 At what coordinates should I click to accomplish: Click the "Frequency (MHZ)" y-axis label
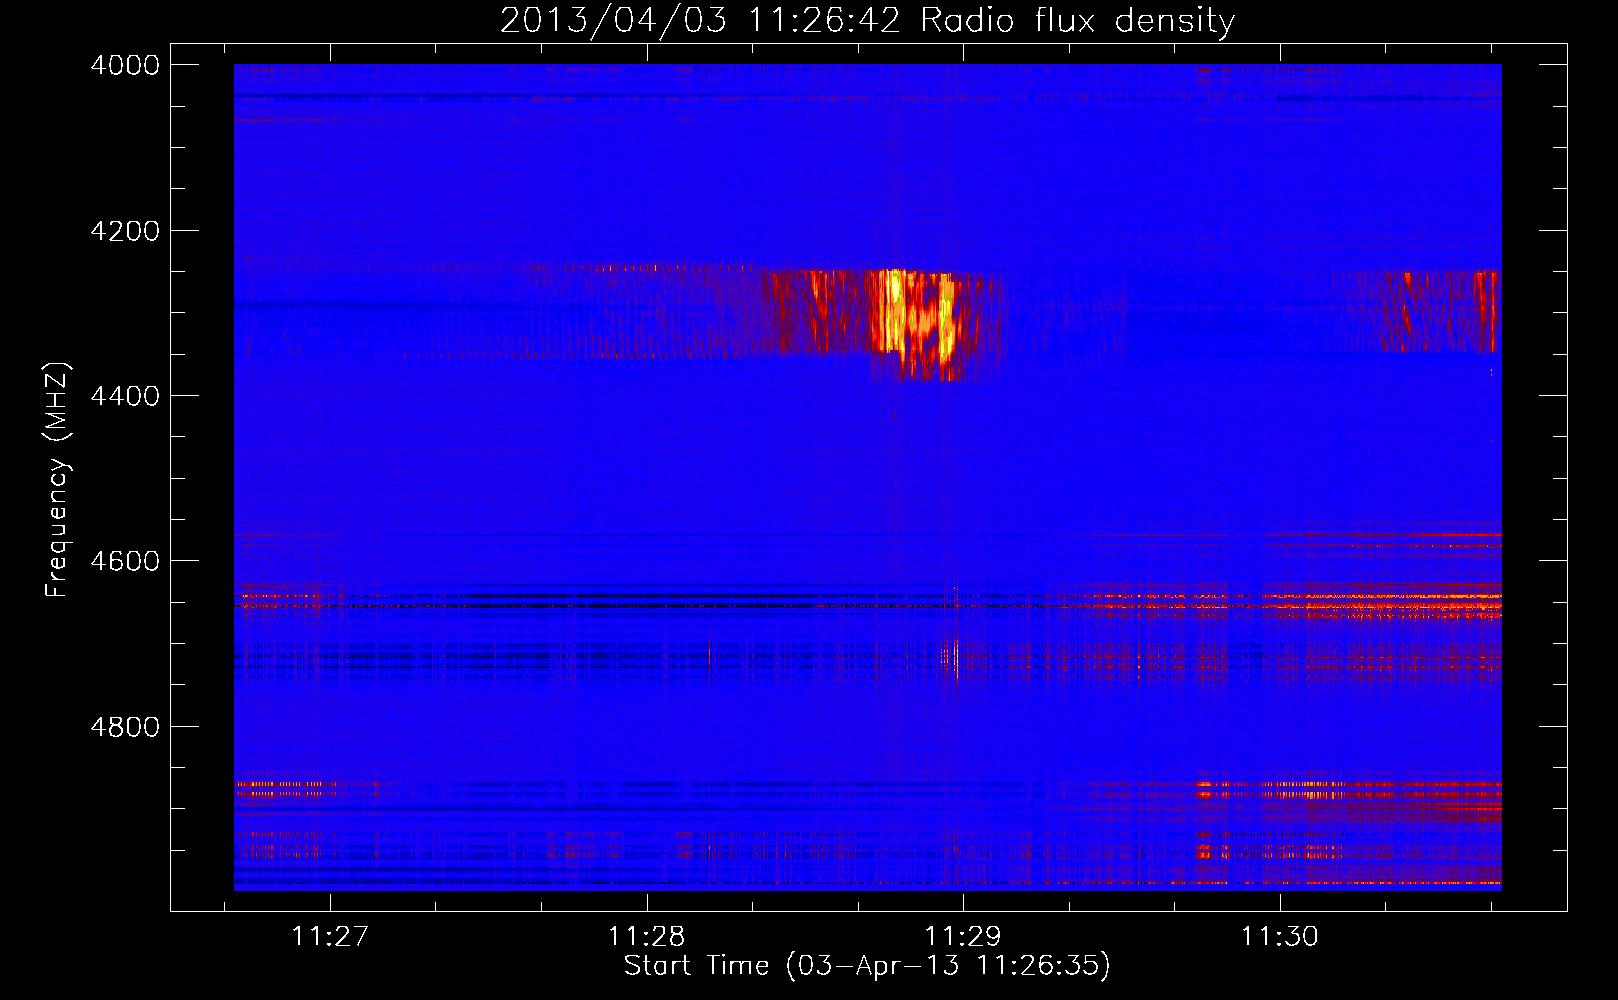click(x=58, y=480)
